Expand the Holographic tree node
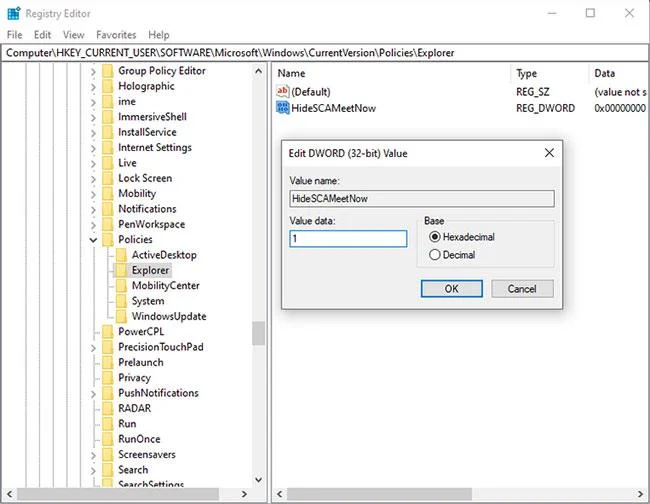This screenshot has width=650, height=504. [93, 87]
